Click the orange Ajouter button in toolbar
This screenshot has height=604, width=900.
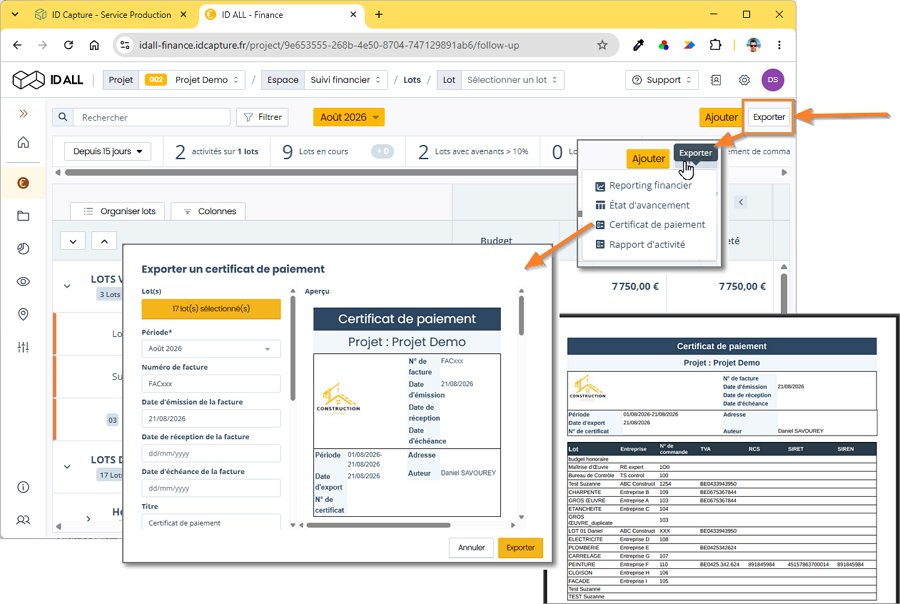coord(721,117)
